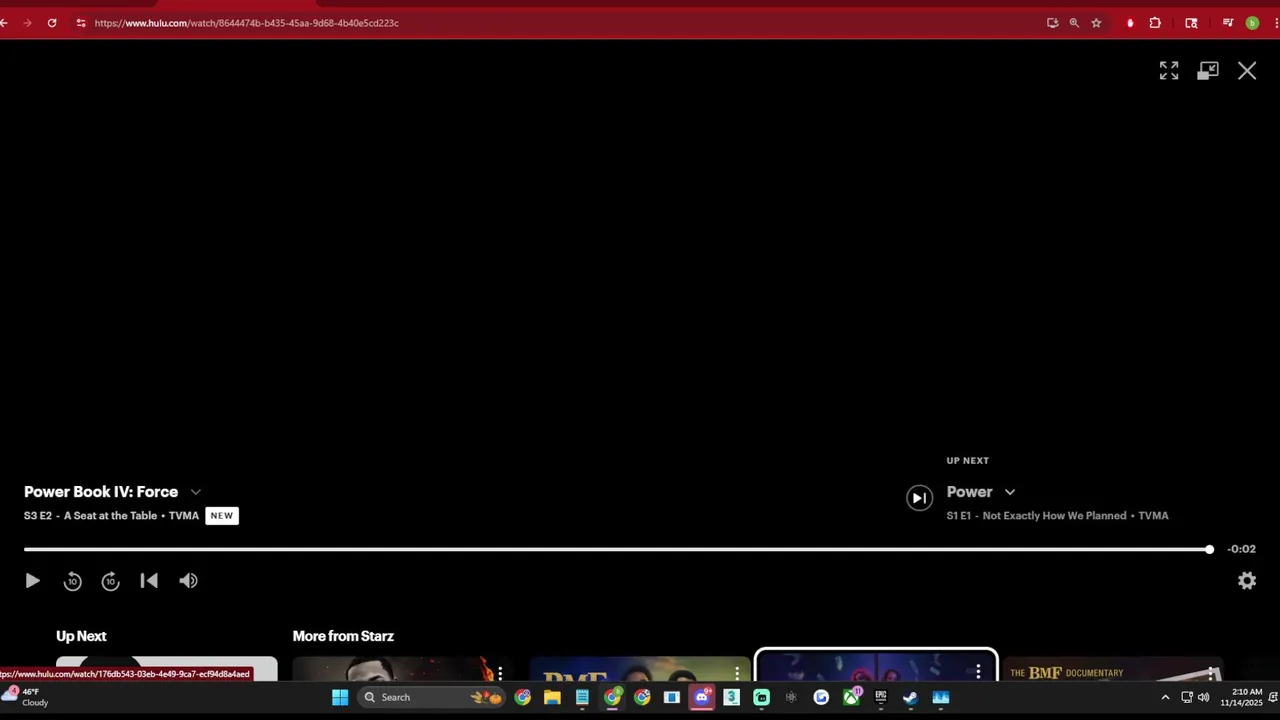Viewport: 1280px width, 720px height.
Task: Click the hulu.com address bar URL
Action: click(246, 23)
